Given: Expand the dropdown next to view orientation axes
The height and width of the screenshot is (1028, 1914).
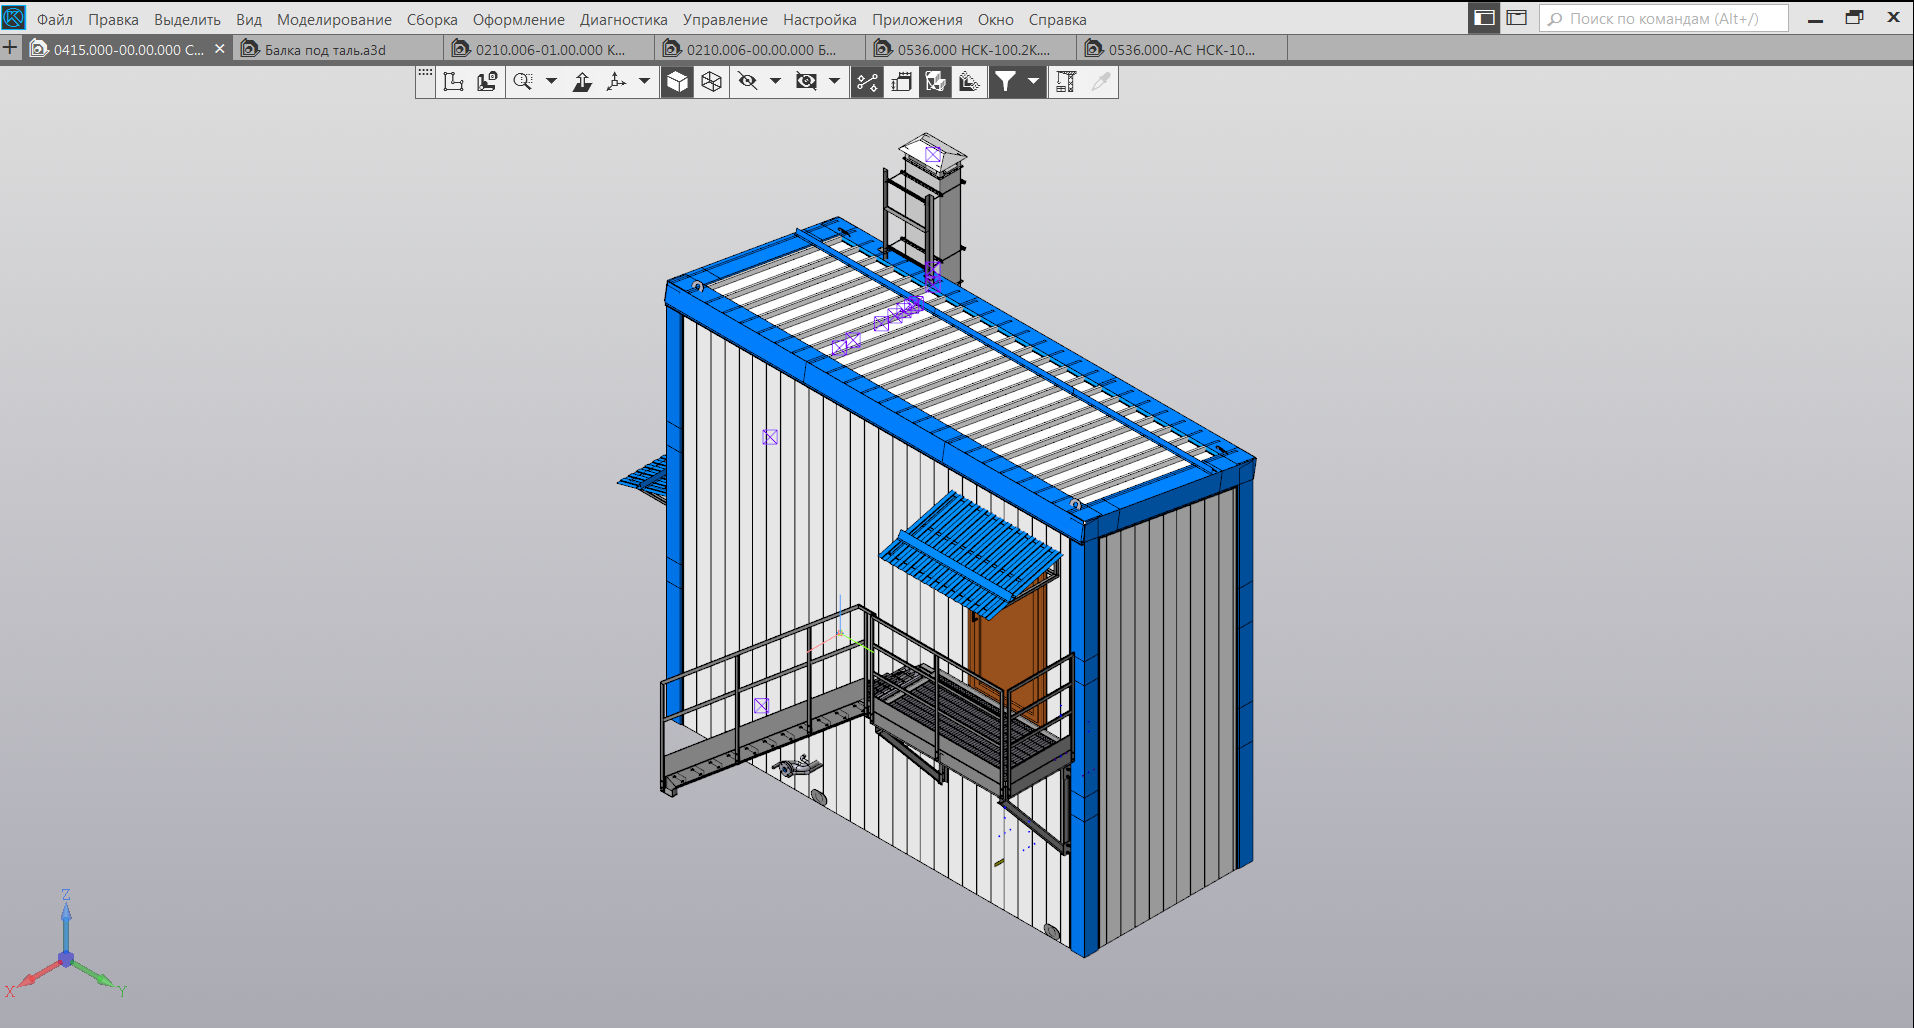Looking at the screenshot, I should (x=644, y=82).
